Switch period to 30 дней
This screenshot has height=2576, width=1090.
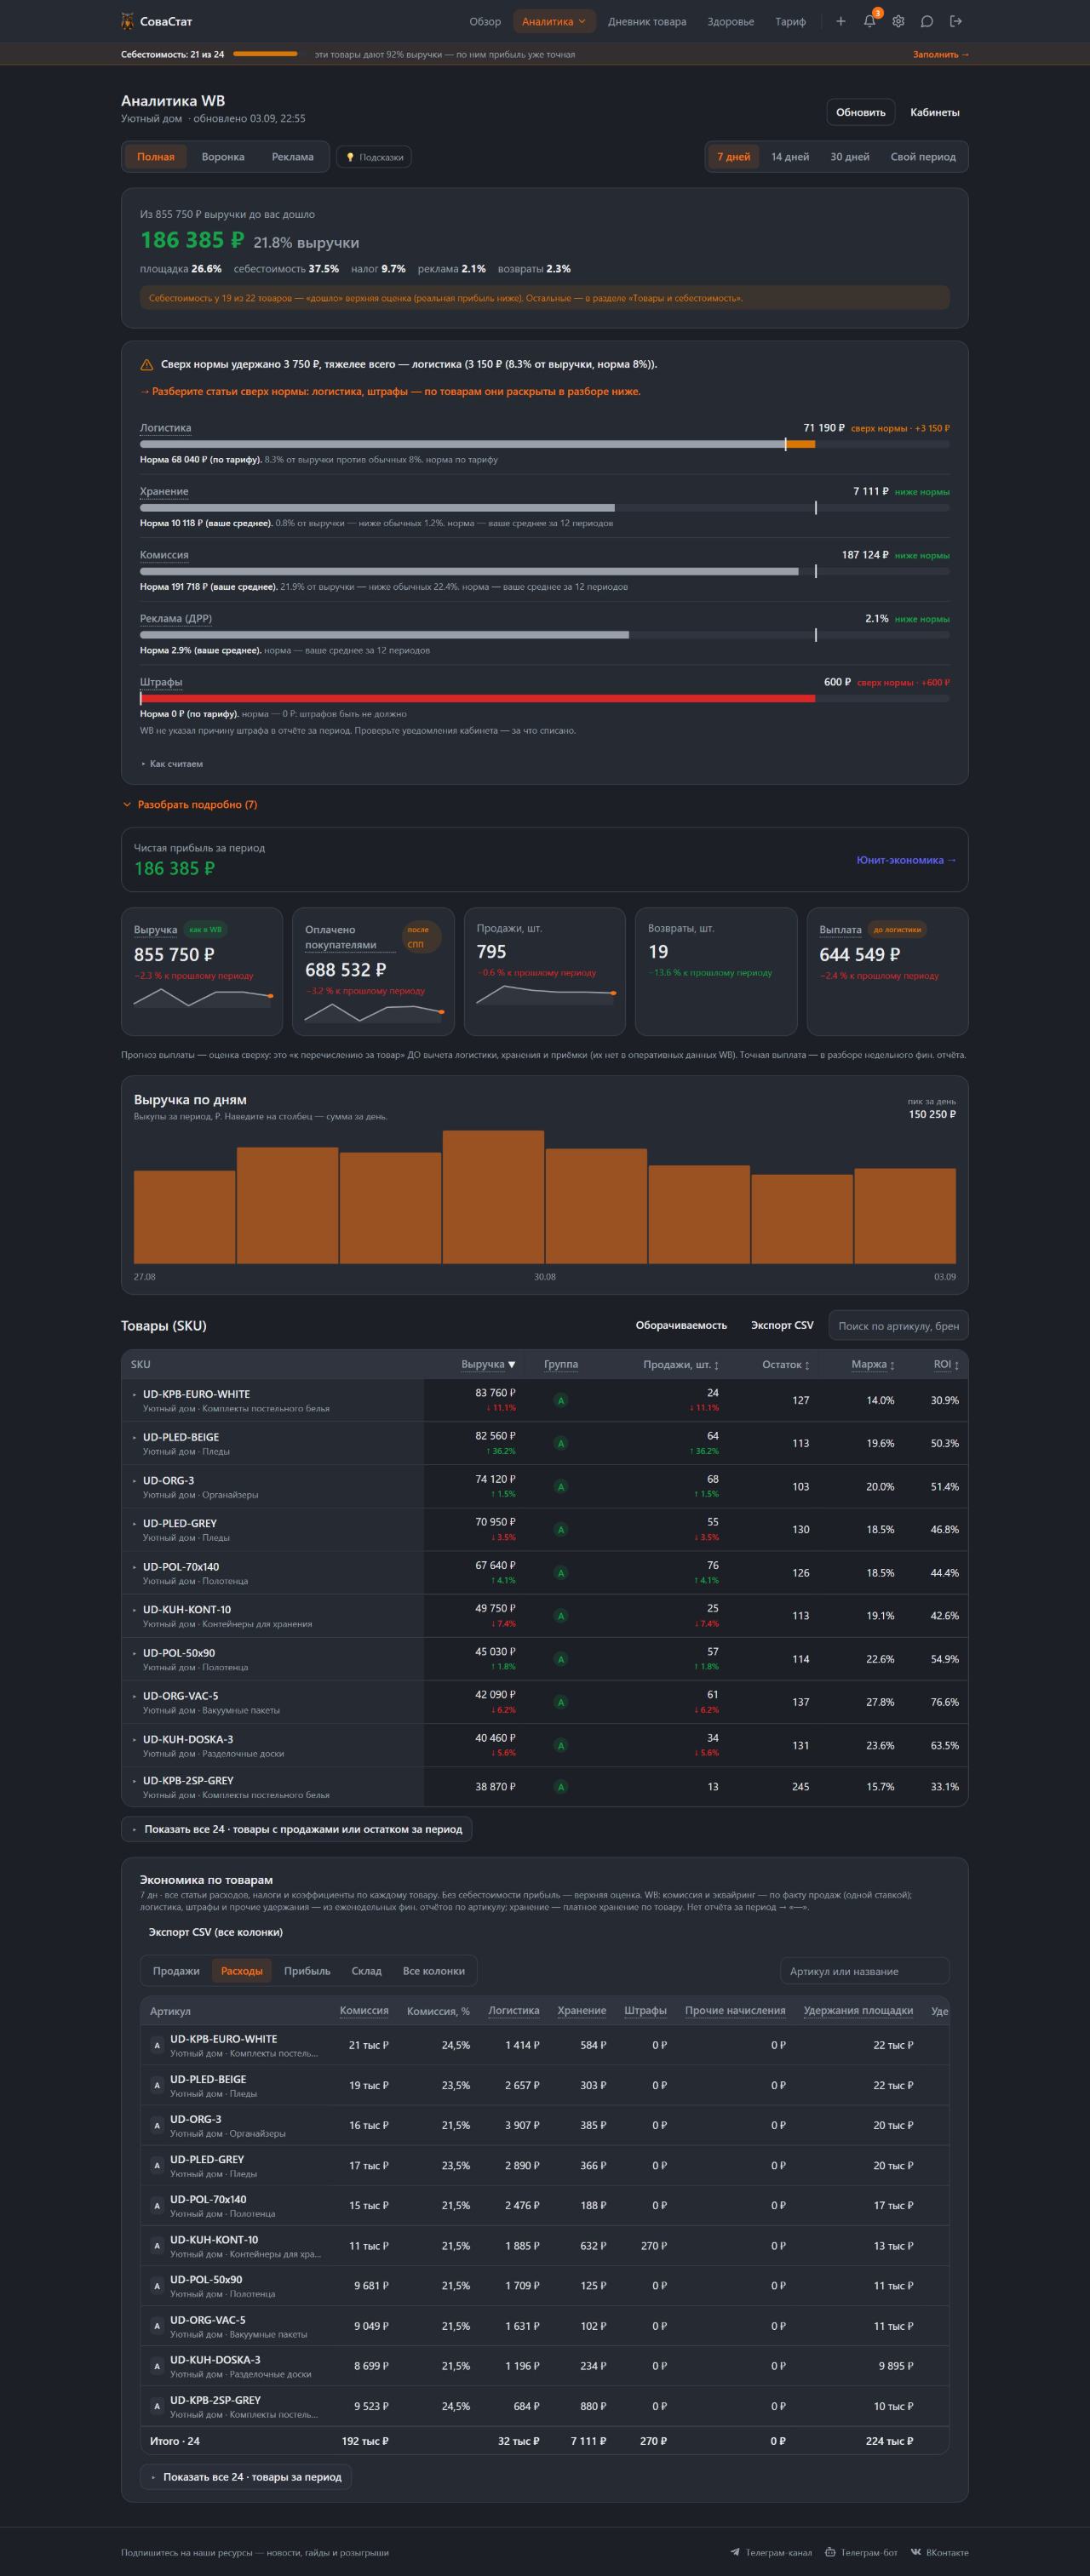click(x=850, y=157)
